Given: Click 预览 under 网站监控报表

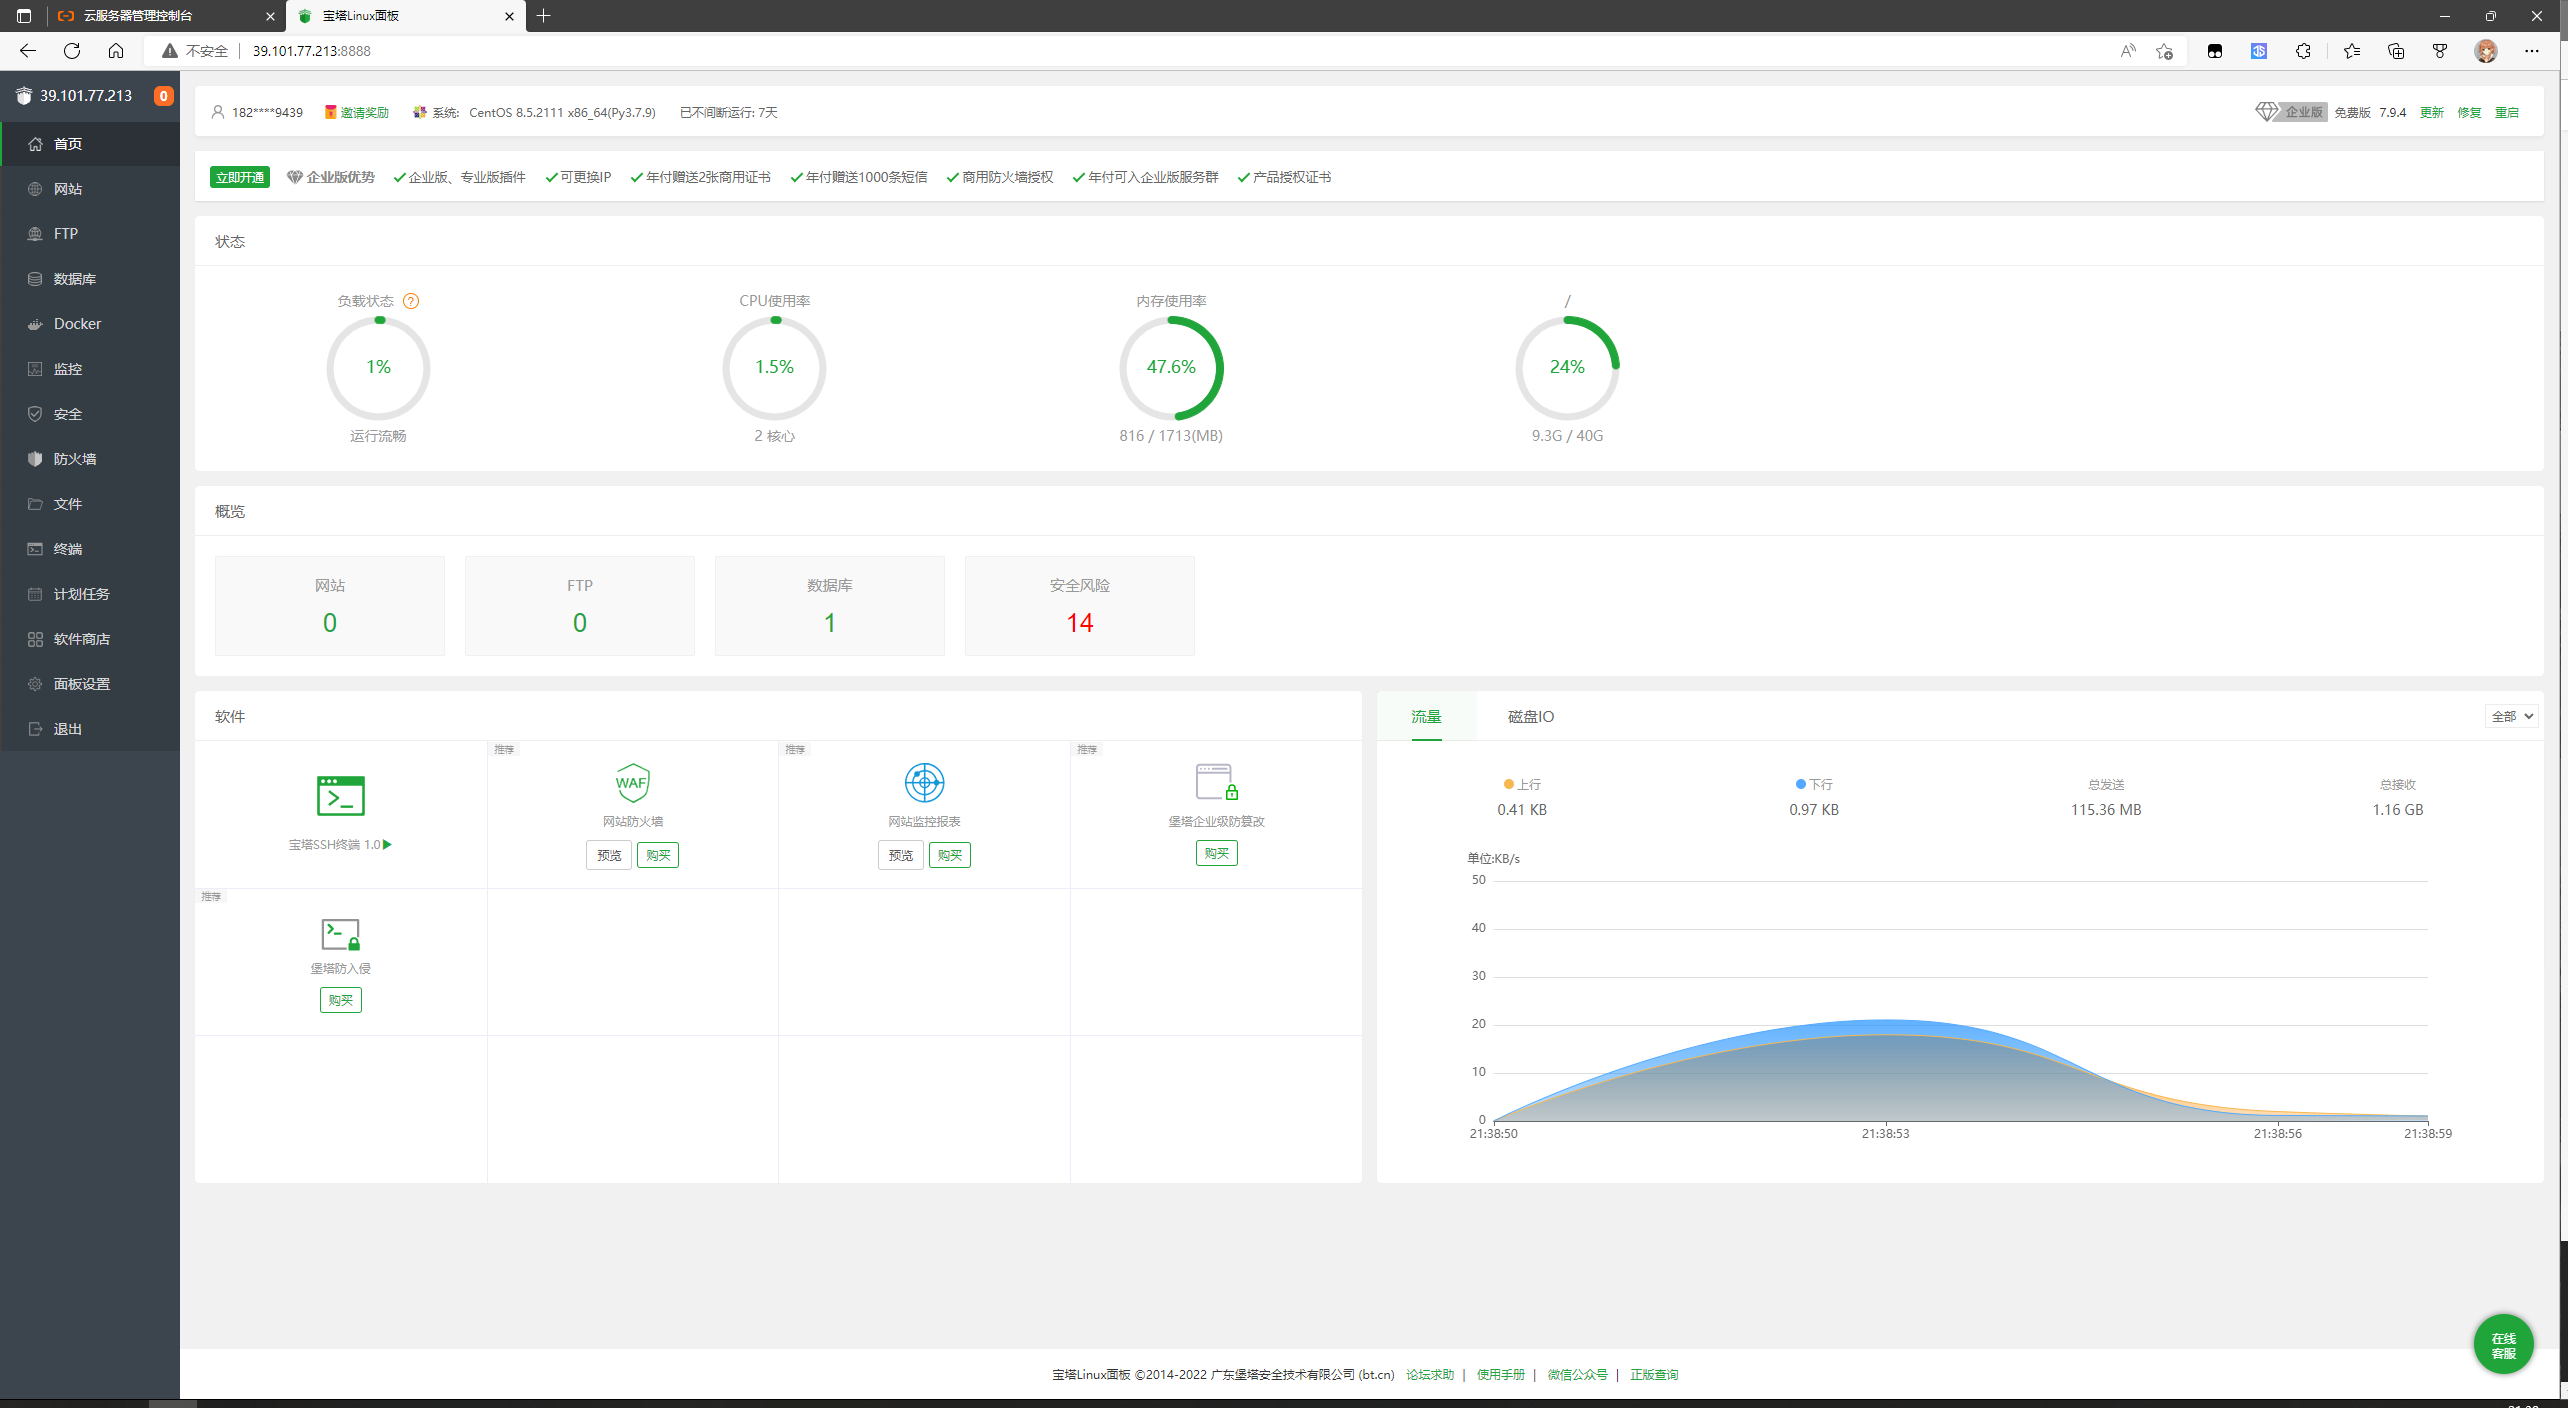Looking at the screenshot, I should click(901, 855).
